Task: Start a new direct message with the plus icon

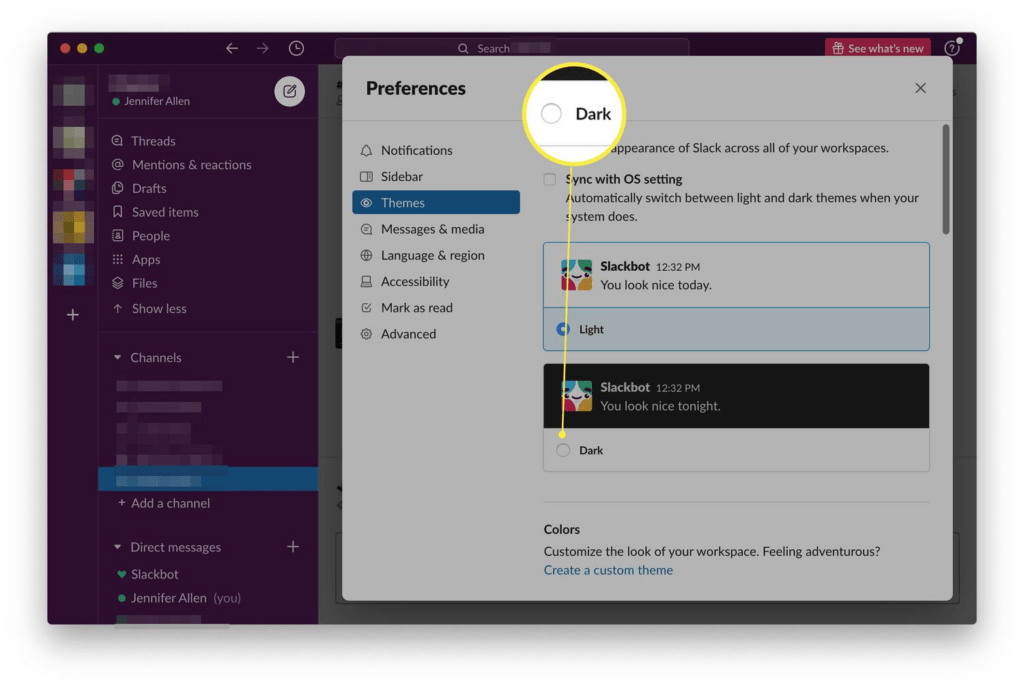Action: (x=293, y=547)
